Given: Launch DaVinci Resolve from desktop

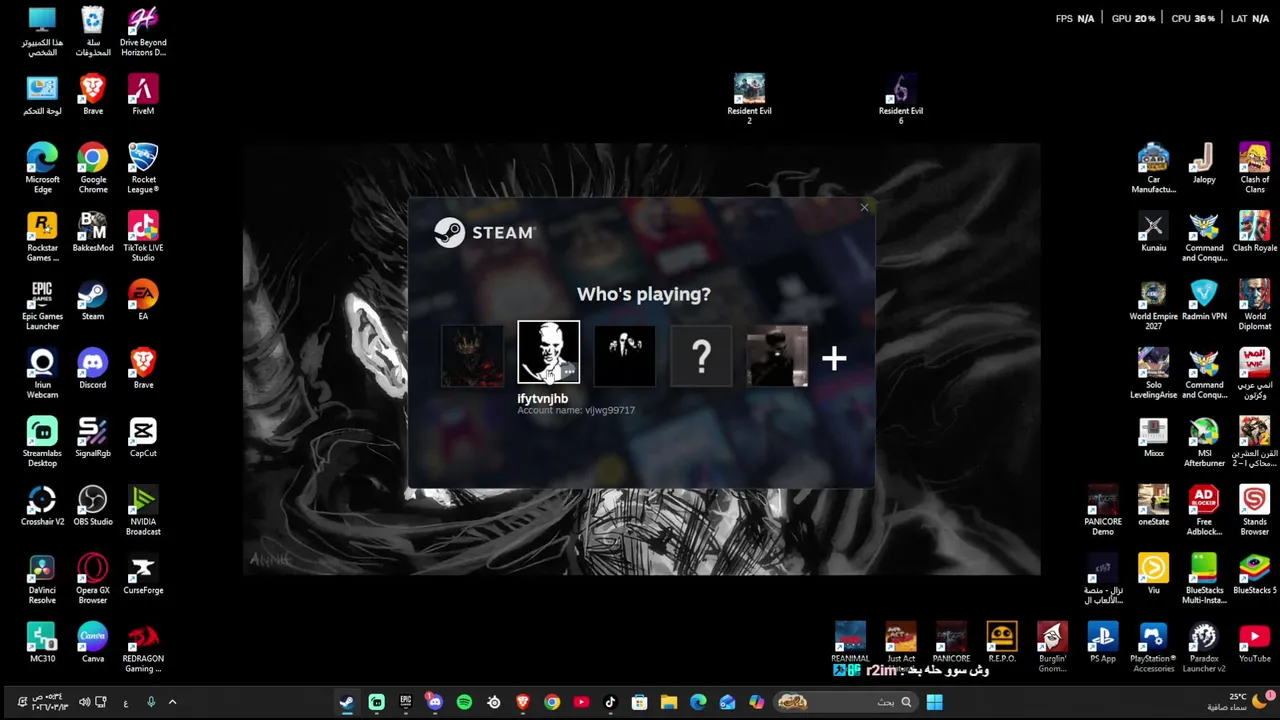Looking at the screenshot, I should 42,578.
